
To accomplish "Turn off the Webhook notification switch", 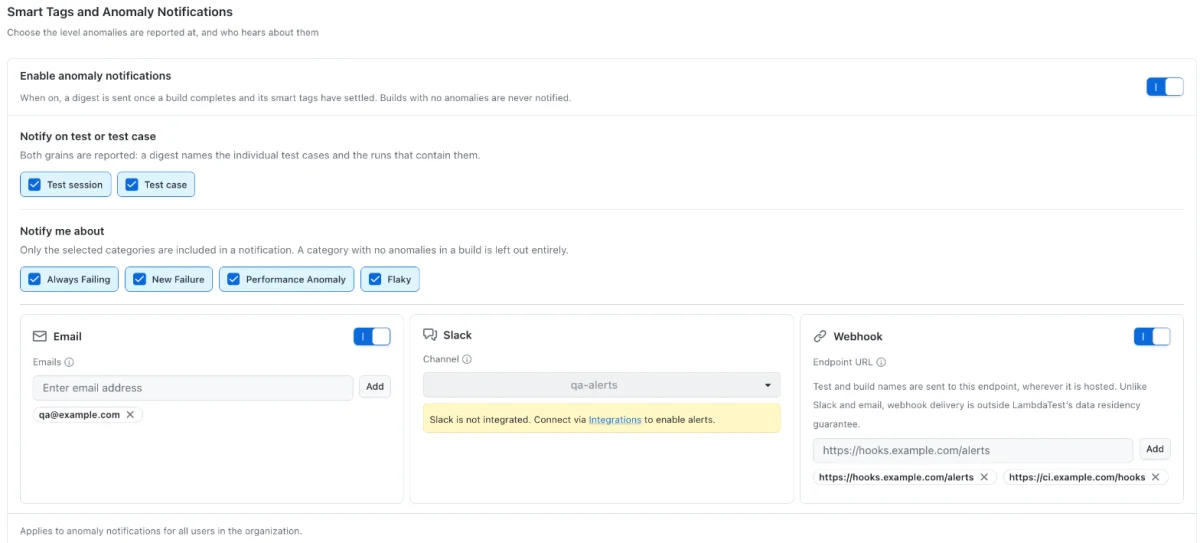I will pyautogui.click(x=1151, y=336).
